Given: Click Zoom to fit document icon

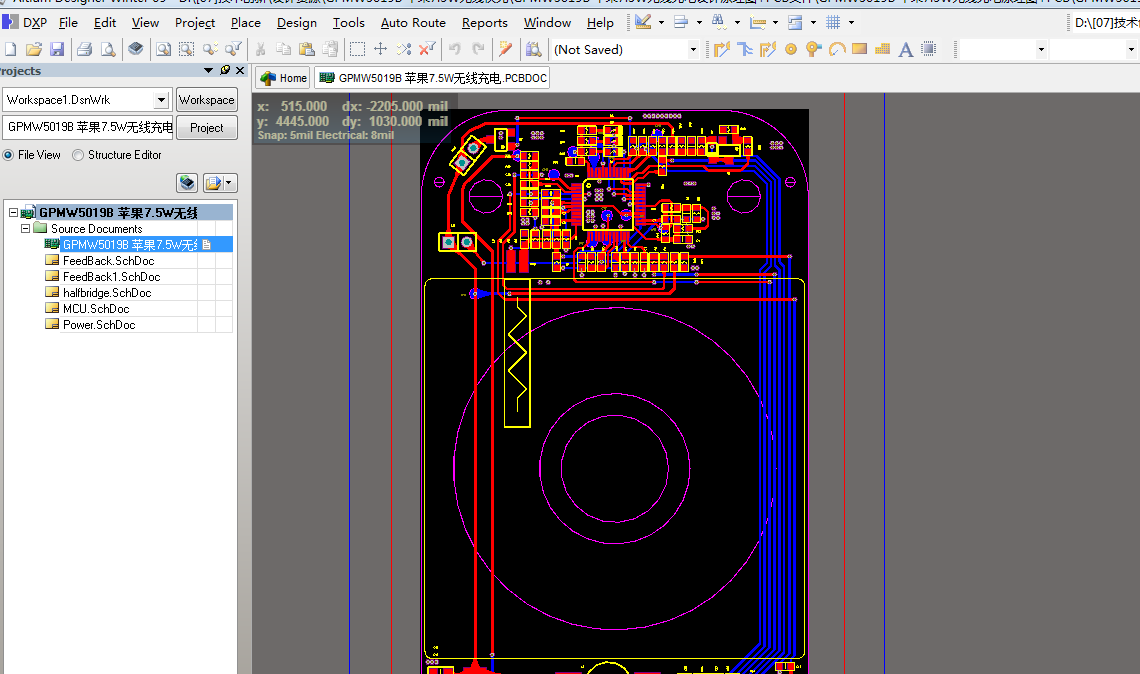Looking at the screenshot, I should pyautogui.click(x=164, y=49).
